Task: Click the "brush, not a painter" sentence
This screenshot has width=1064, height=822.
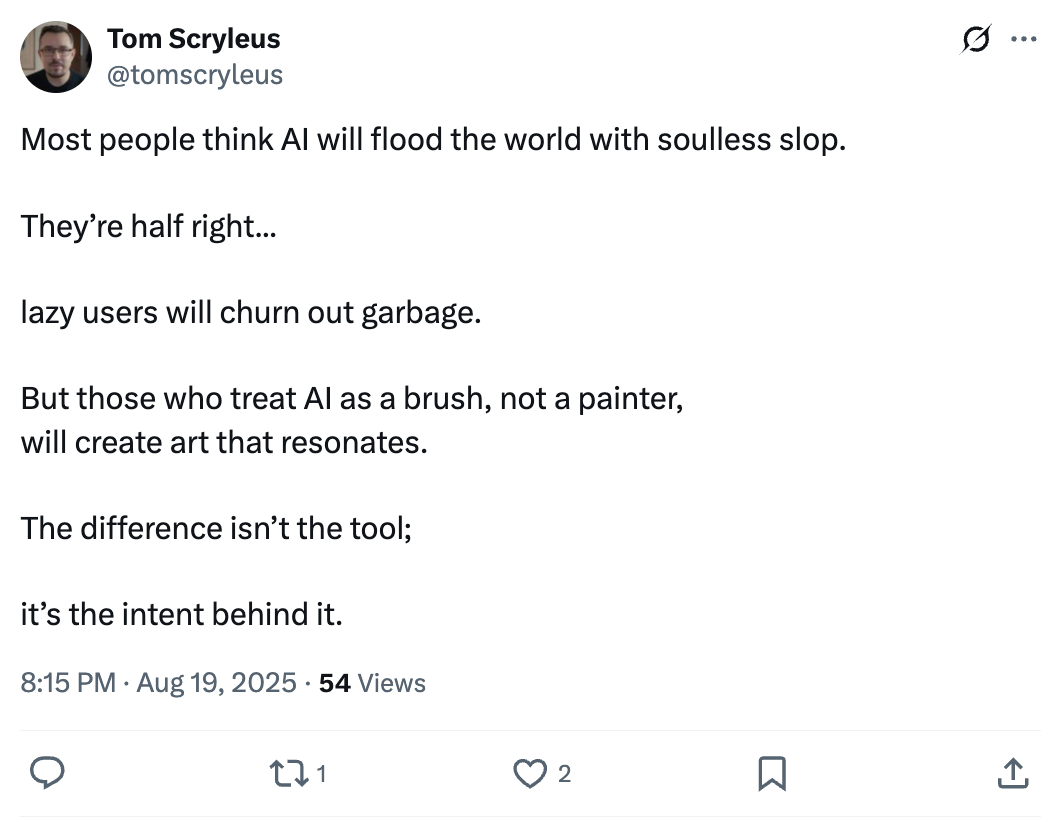Action: [x=351, y=399]
